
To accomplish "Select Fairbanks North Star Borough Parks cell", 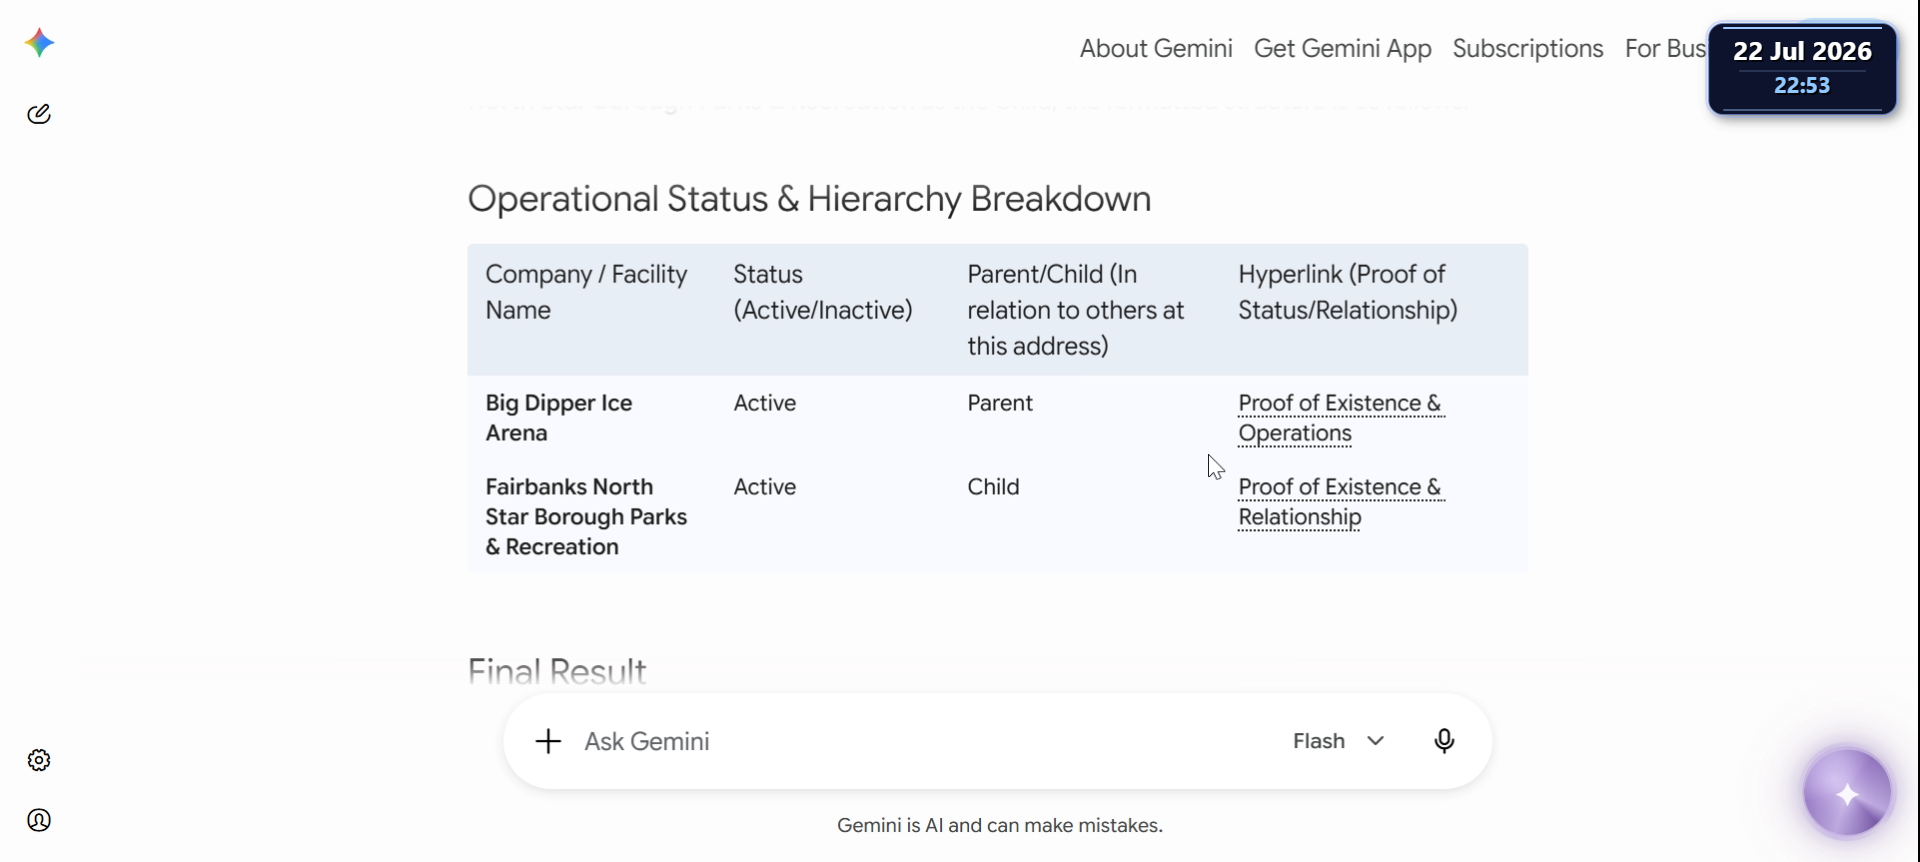I will tap(586, 517).
